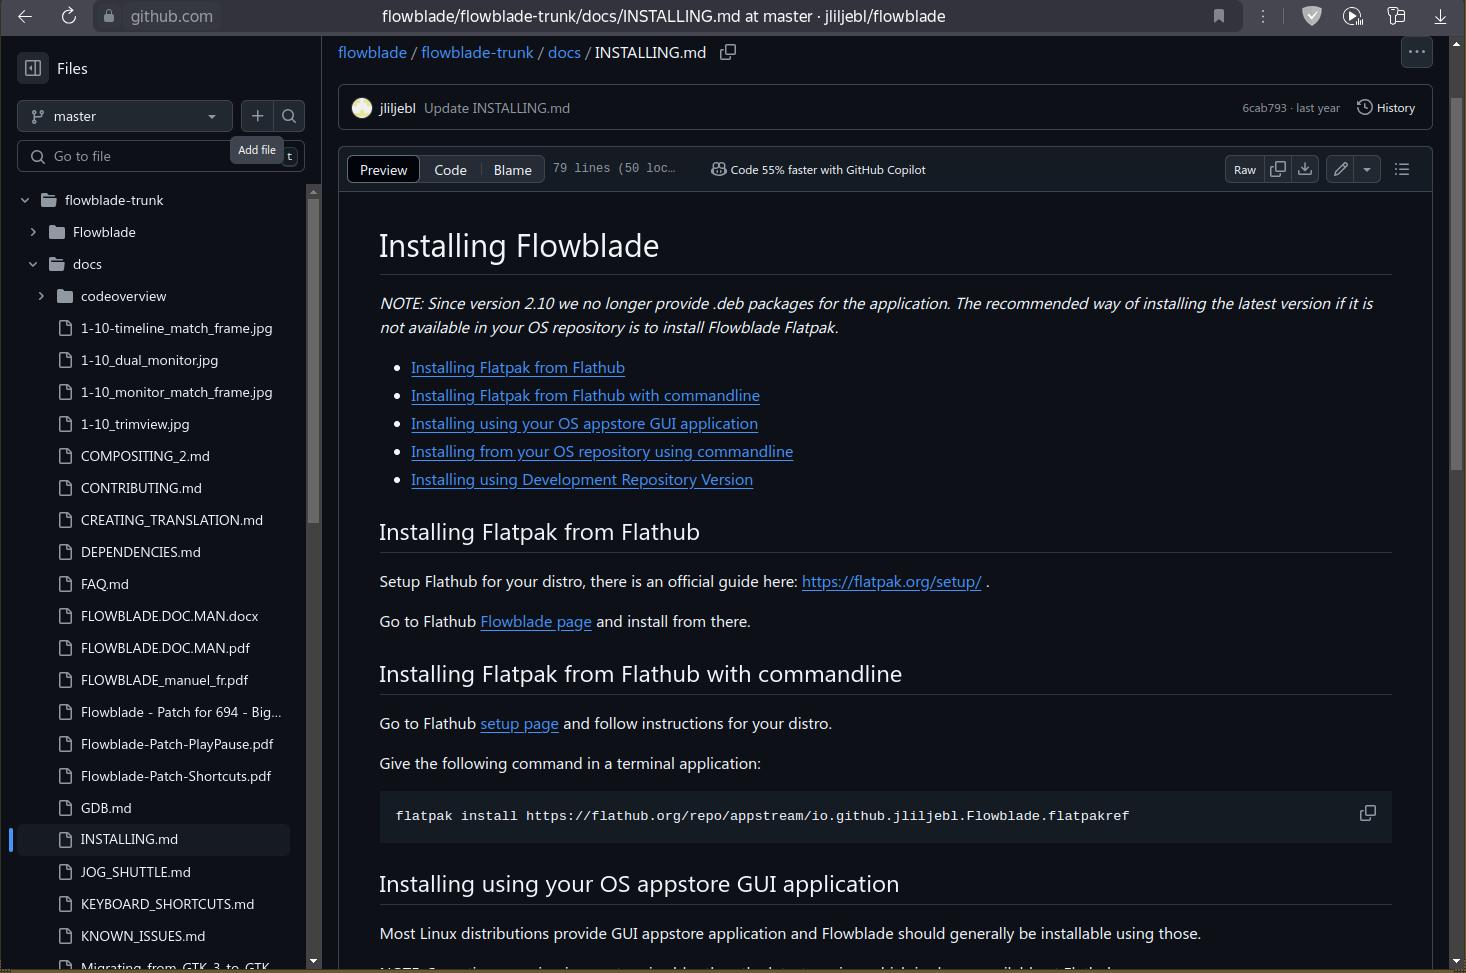This screenshot has height=973, width=1466.
Task: Copy raw file content icon
Action: tap(1277, 169)
